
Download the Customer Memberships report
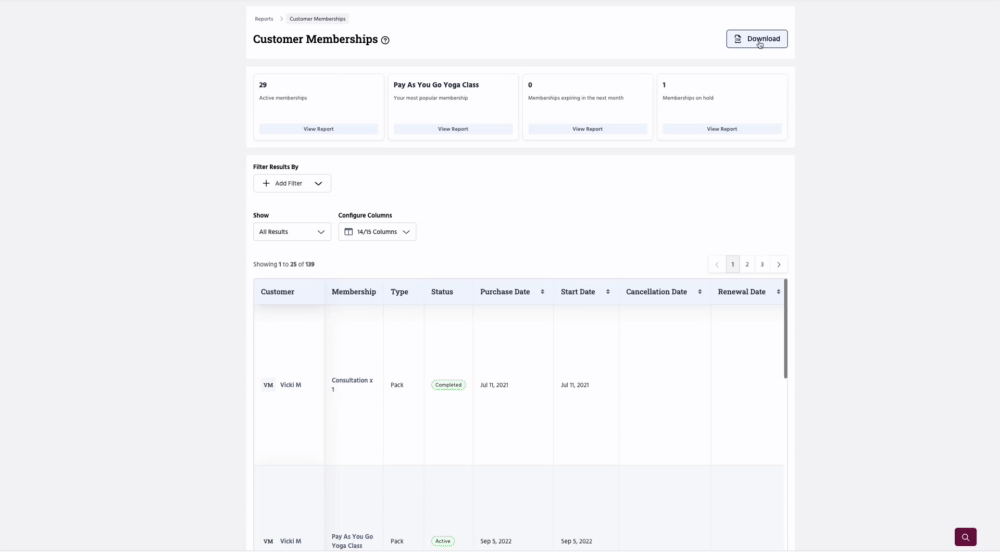click(x=757, y=39)
